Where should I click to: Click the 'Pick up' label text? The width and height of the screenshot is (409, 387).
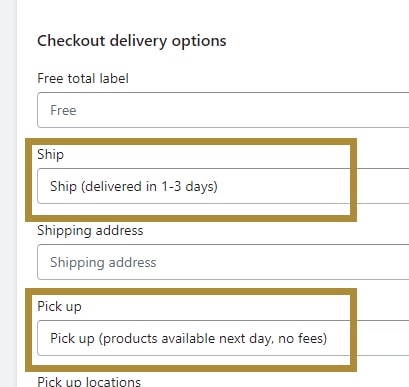coord(59,307)
